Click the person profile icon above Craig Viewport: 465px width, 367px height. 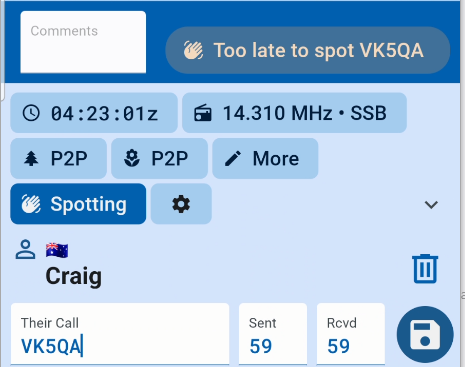(x=25, y=249)
